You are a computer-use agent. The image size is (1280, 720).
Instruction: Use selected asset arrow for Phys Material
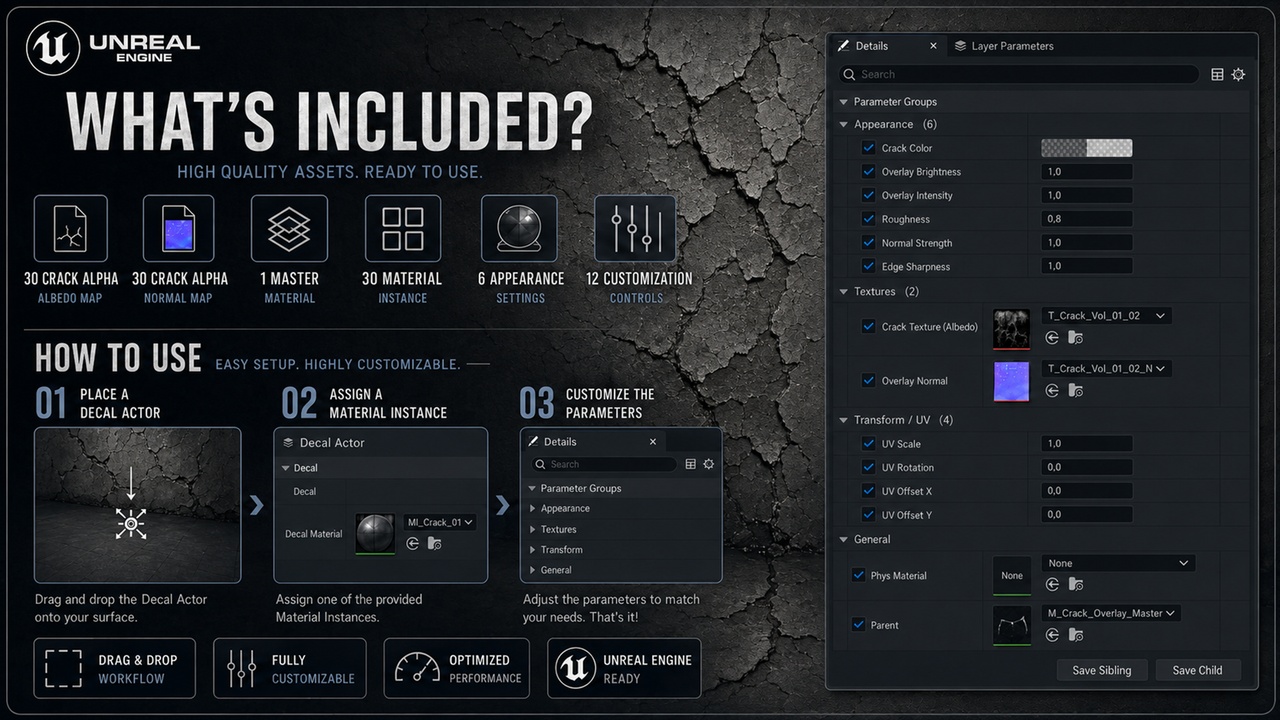click(1052, 585)
